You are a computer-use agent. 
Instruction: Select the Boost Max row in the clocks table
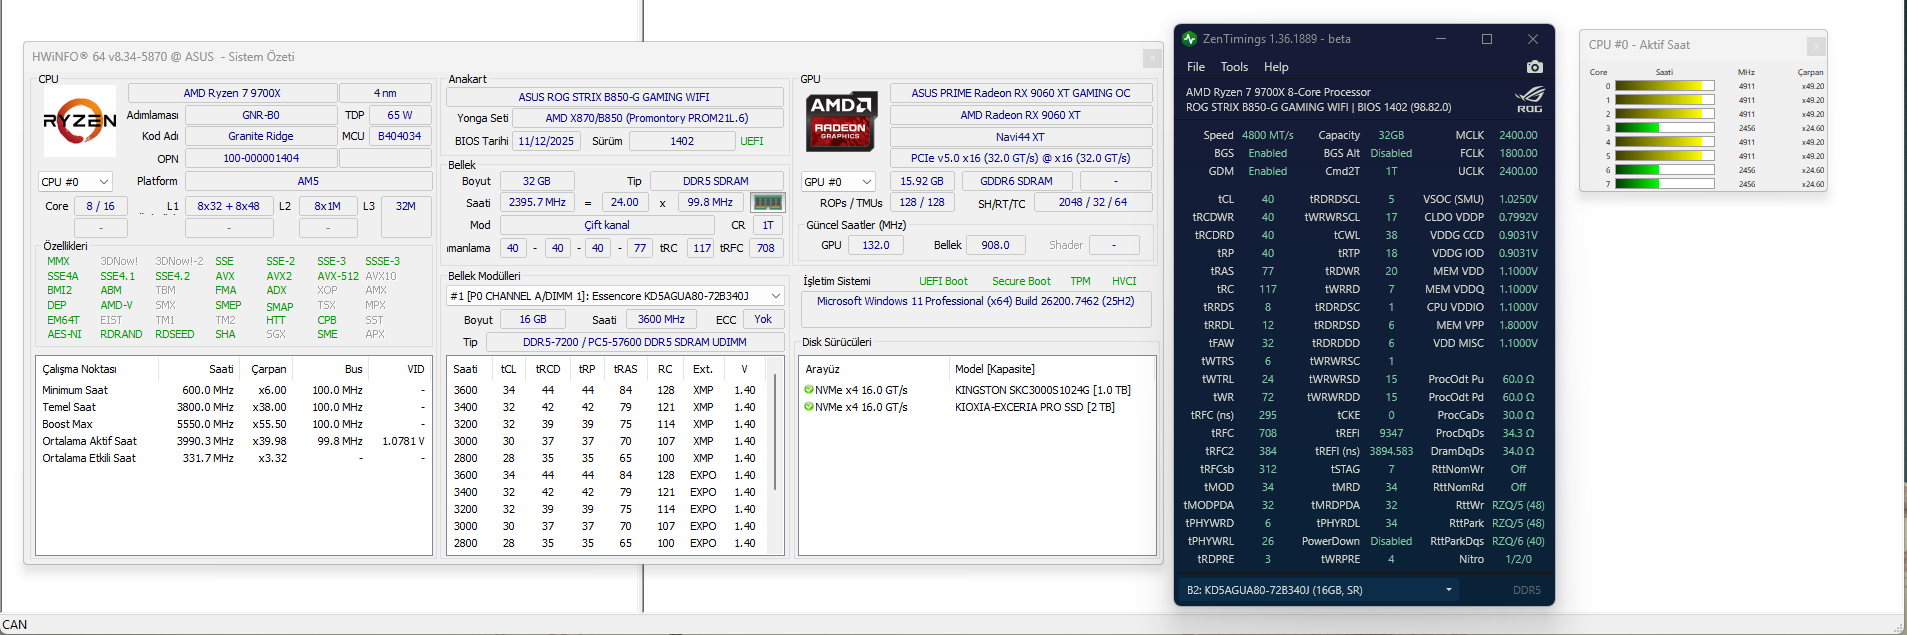(x=234, y=424)
